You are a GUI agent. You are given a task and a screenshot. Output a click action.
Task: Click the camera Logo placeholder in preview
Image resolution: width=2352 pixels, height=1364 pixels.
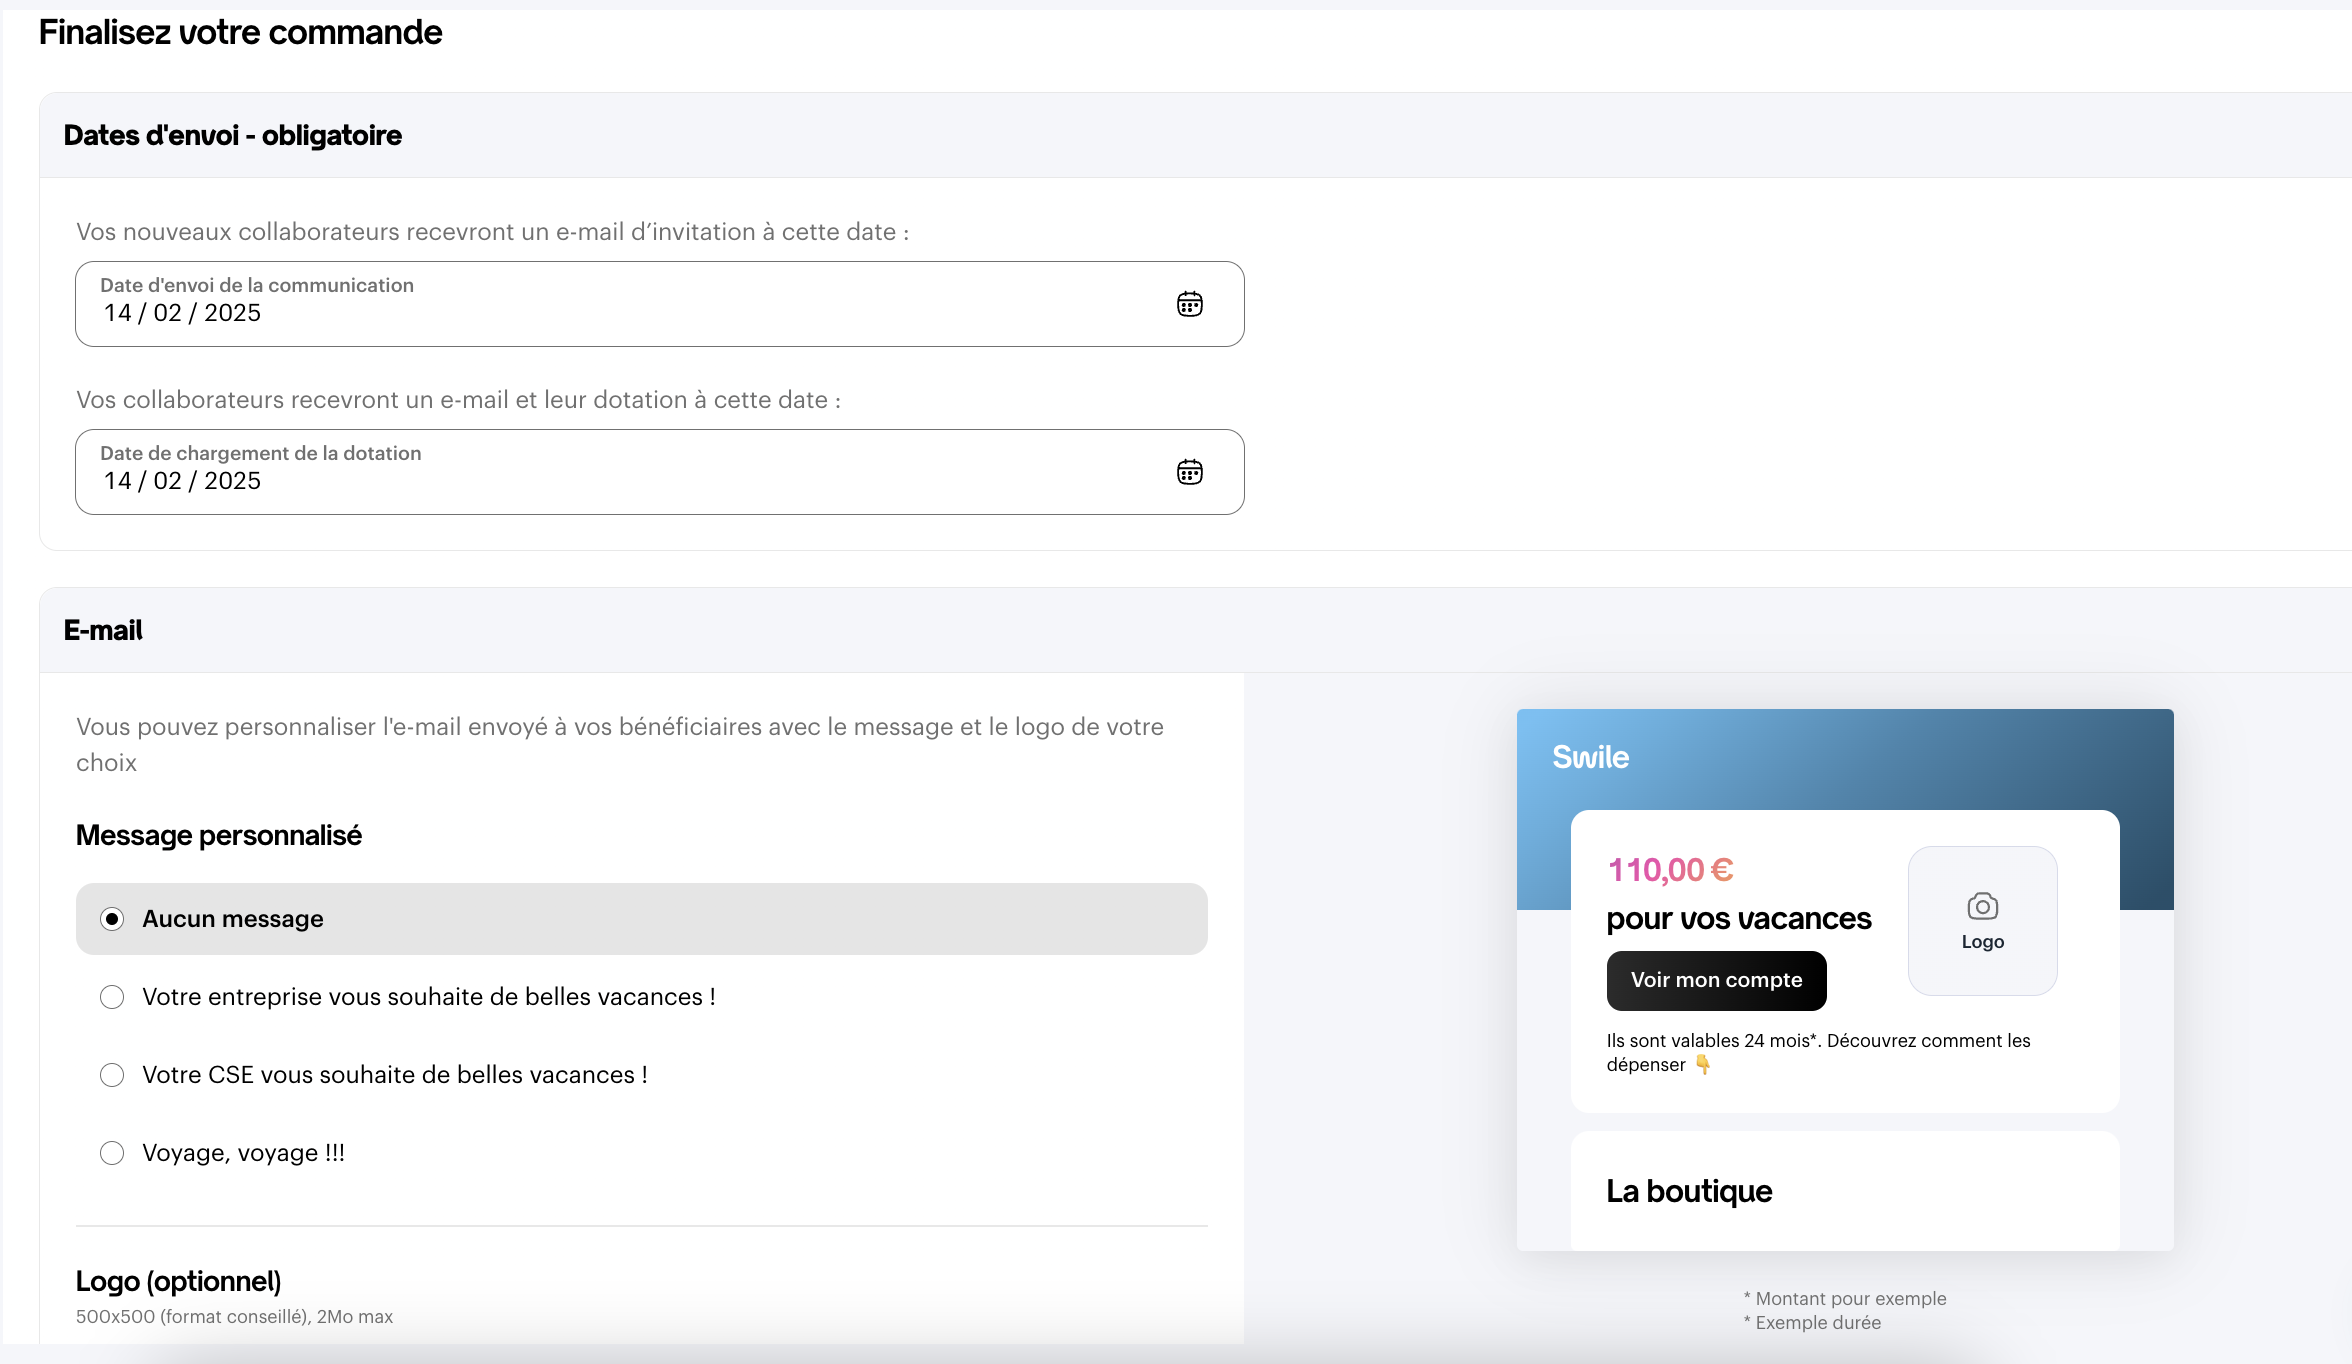[1982, 921]
